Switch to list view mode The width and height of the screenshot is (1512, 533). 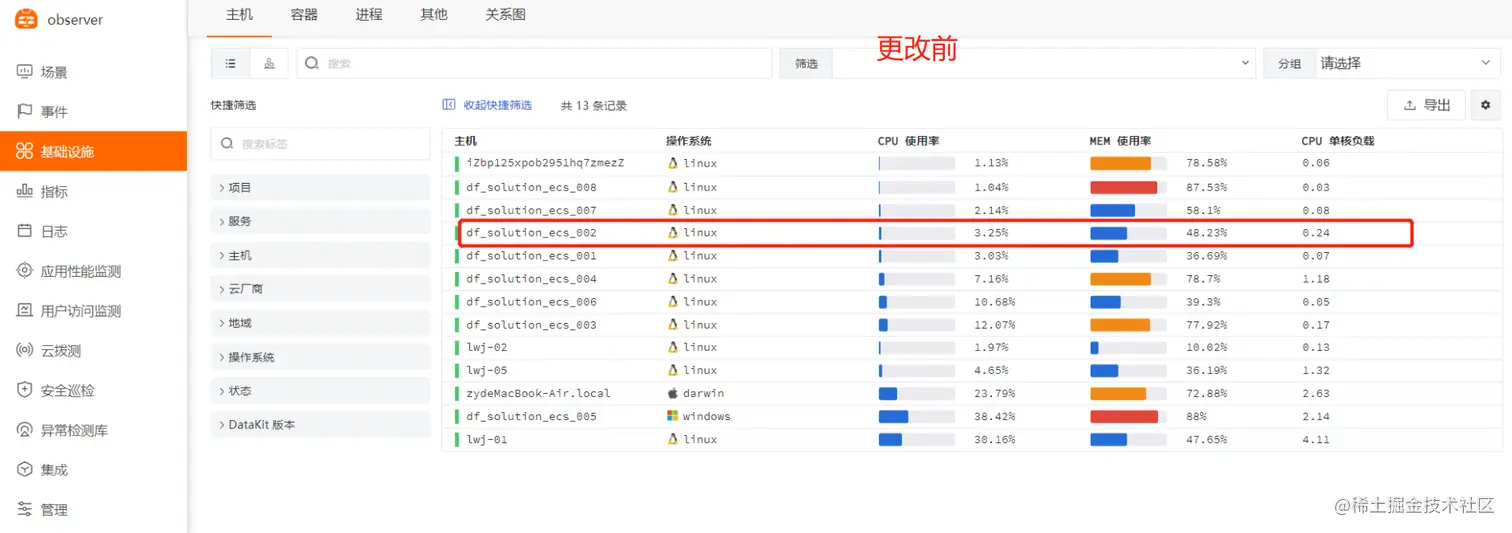(x=231, y=63)
